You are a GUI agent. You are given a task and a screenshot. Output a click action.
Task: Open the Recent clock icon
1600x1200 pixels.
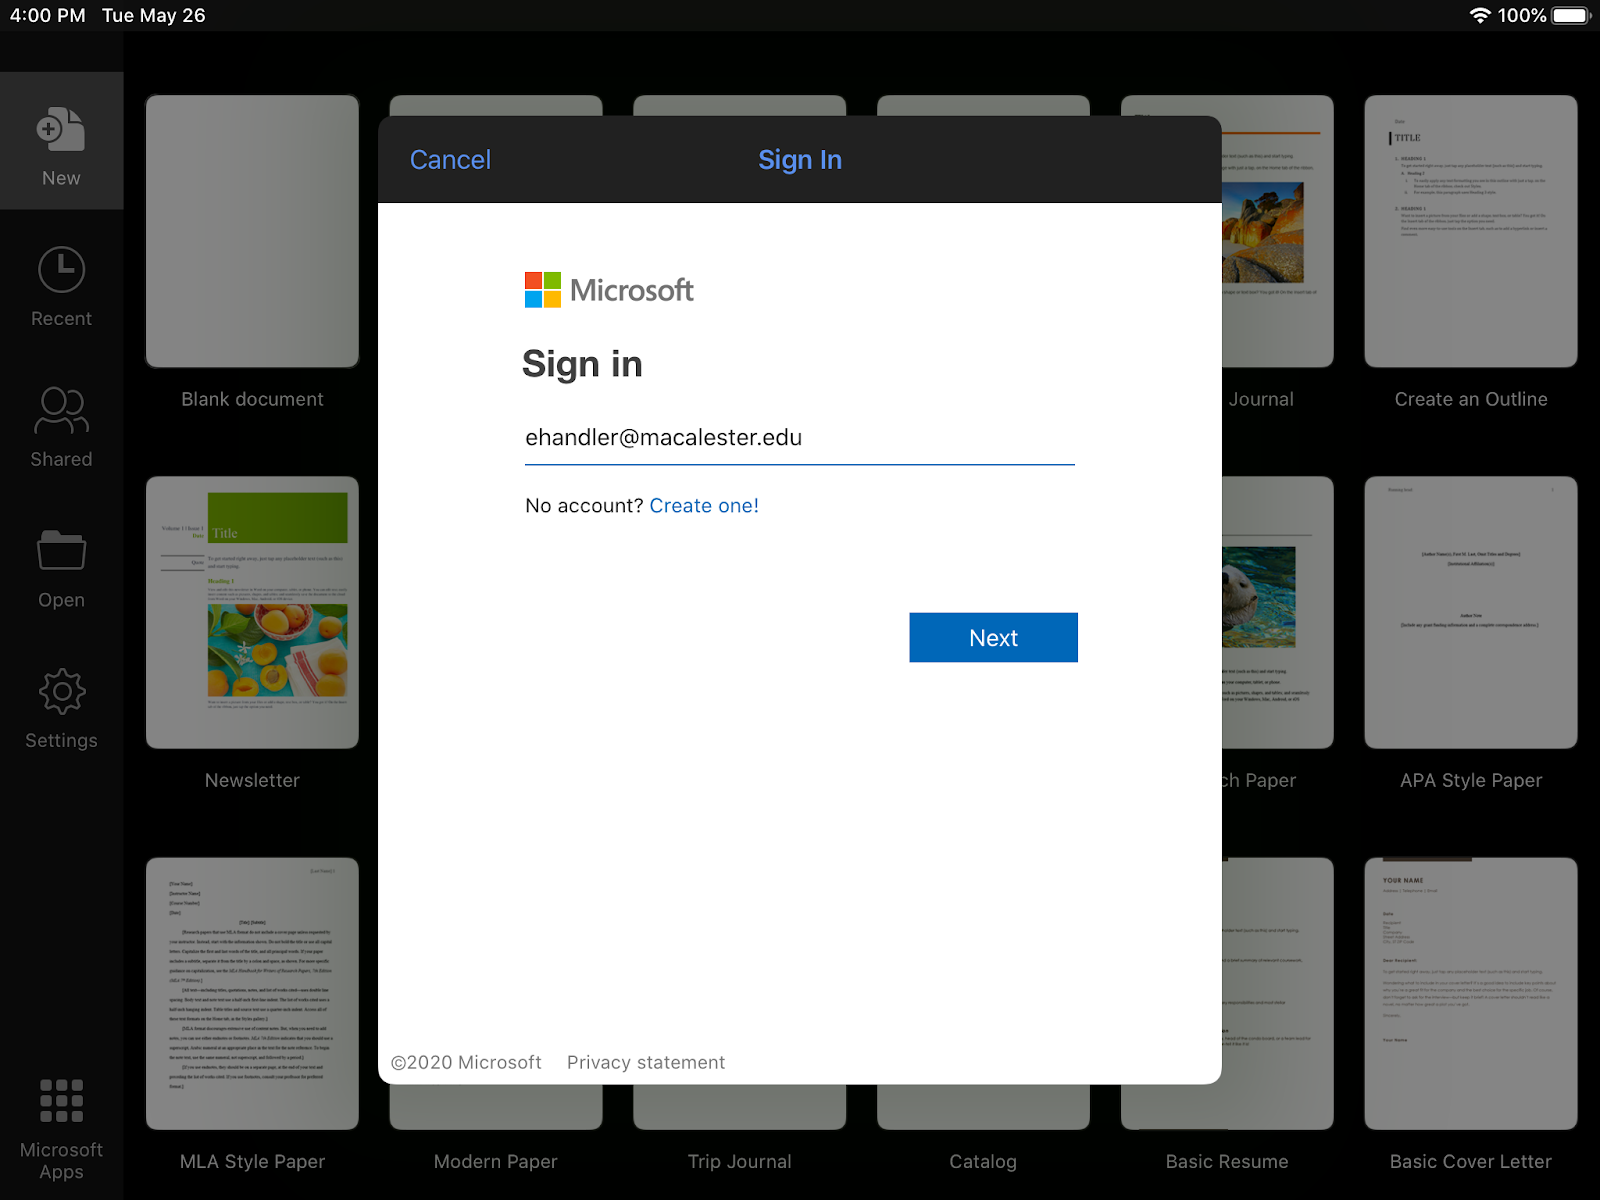click(x=61, y=270)
